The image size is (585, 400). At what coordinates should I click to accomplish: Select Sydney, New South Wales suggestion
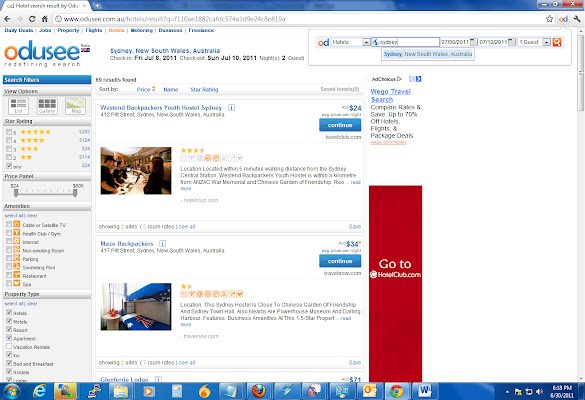[428, 54]
